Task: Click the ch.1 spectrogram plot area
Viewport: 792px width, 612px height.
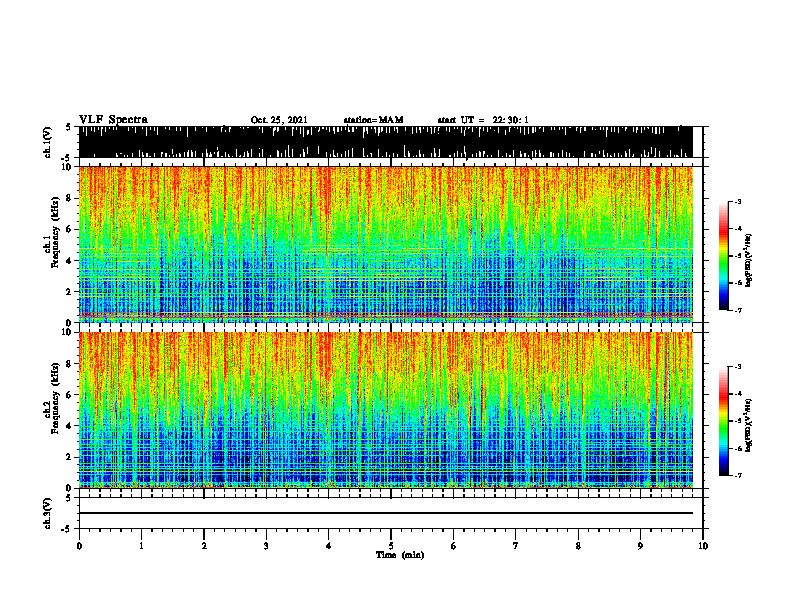Action: tap(386, 244)
